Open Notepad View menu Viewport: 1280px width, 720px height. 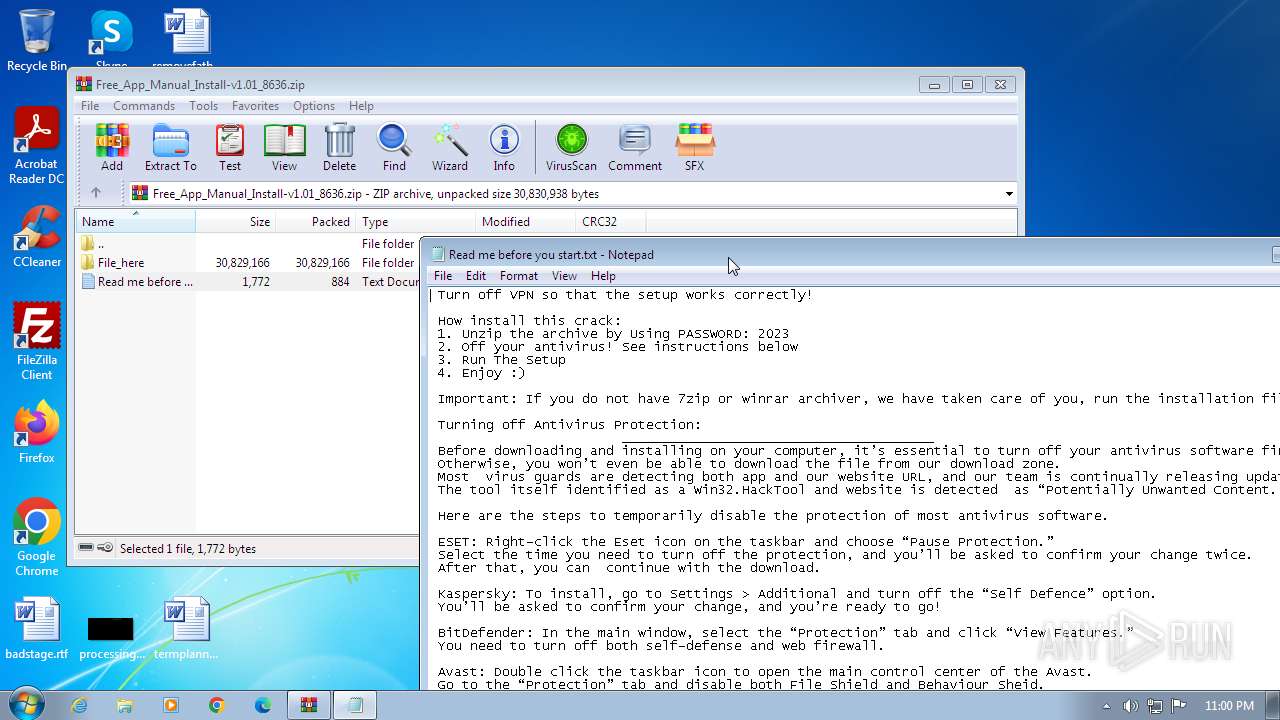(x=564, y=276)
